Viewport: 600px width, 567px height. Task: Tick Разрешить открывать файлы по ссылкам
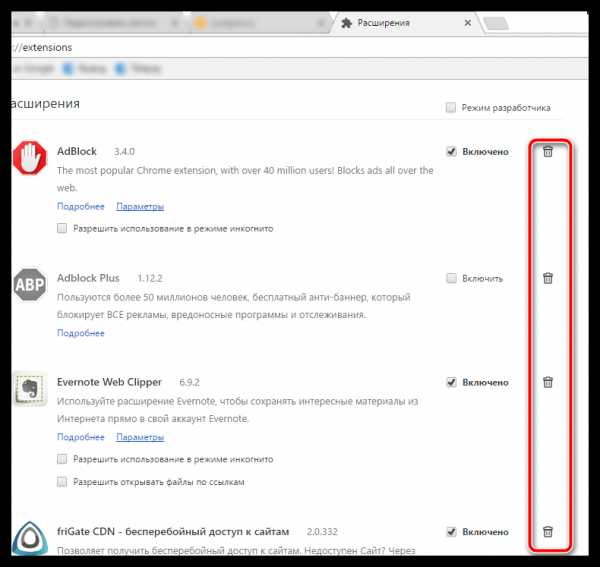point(62,482)
